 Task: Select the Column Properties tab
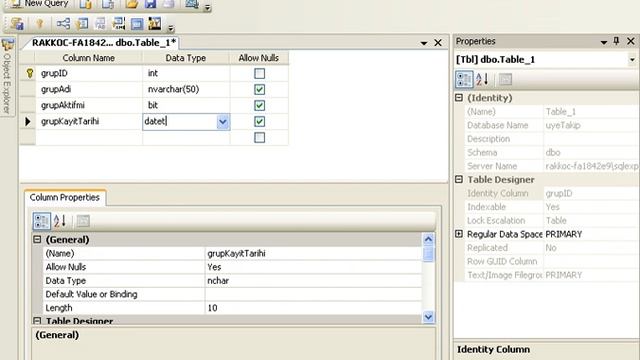[x=64, y=198]
